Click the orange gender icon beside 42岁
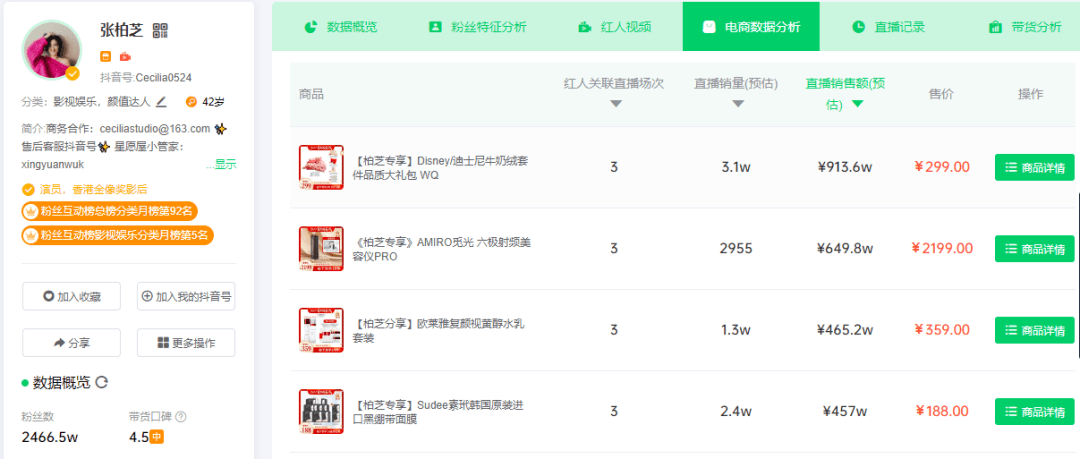 pyautogui.click(x=191, y=102)
